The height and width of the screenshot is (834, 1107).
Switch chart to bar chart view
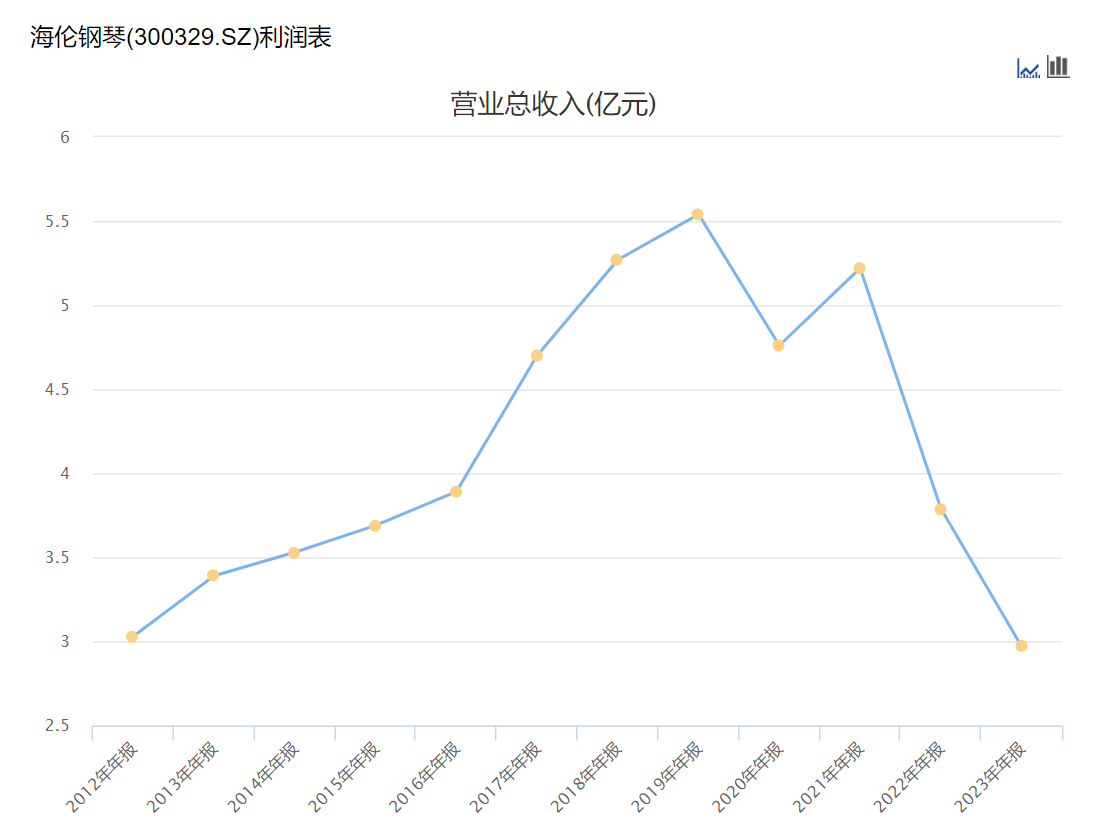1057,68
